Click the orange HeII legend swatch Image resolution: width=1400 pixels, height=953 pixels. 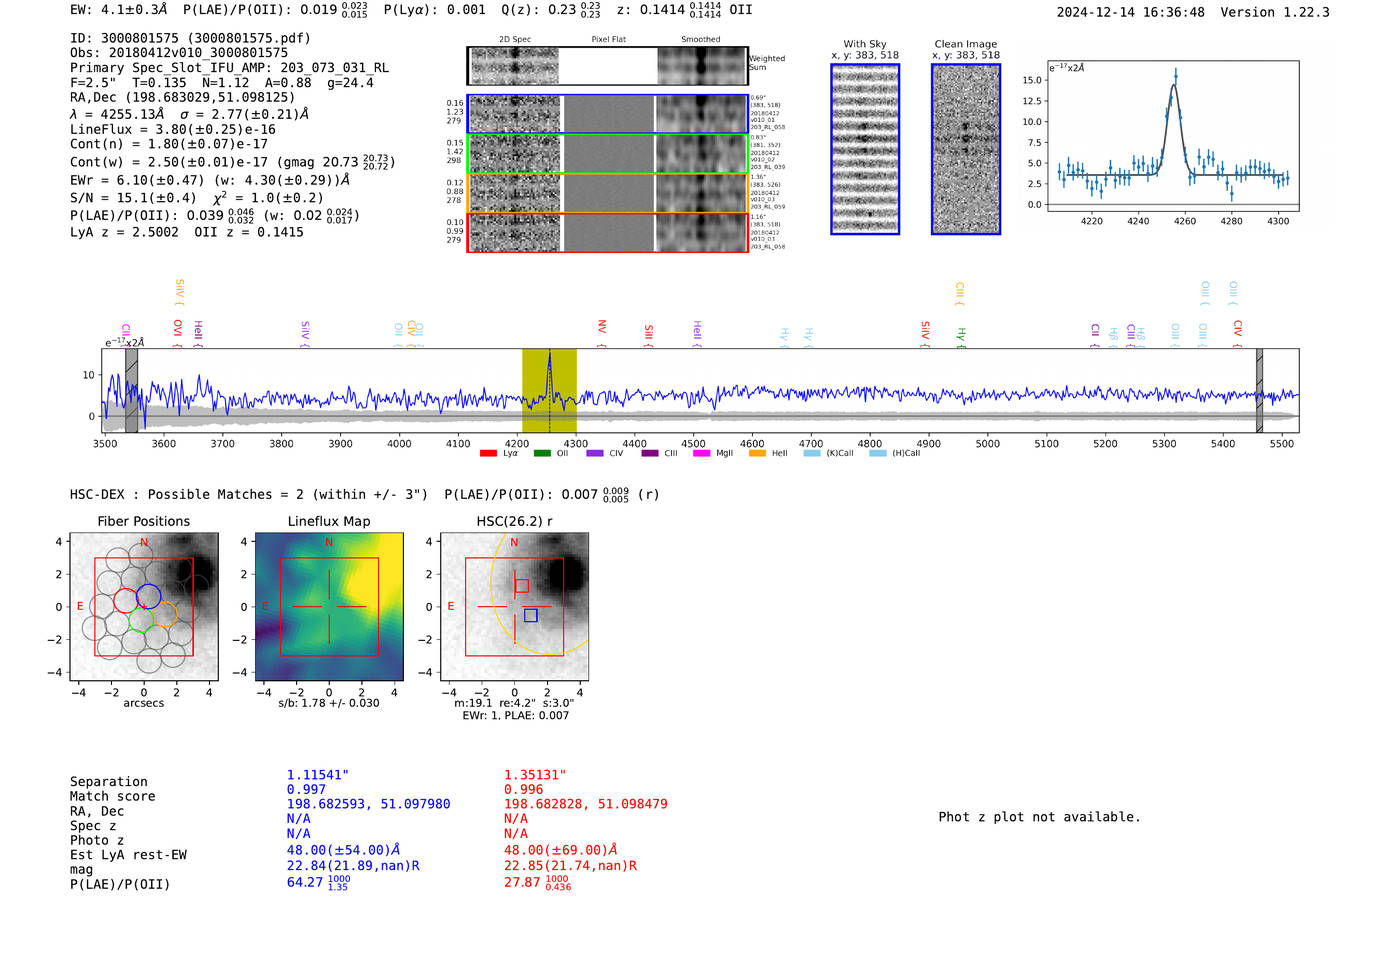pos(757,453)
